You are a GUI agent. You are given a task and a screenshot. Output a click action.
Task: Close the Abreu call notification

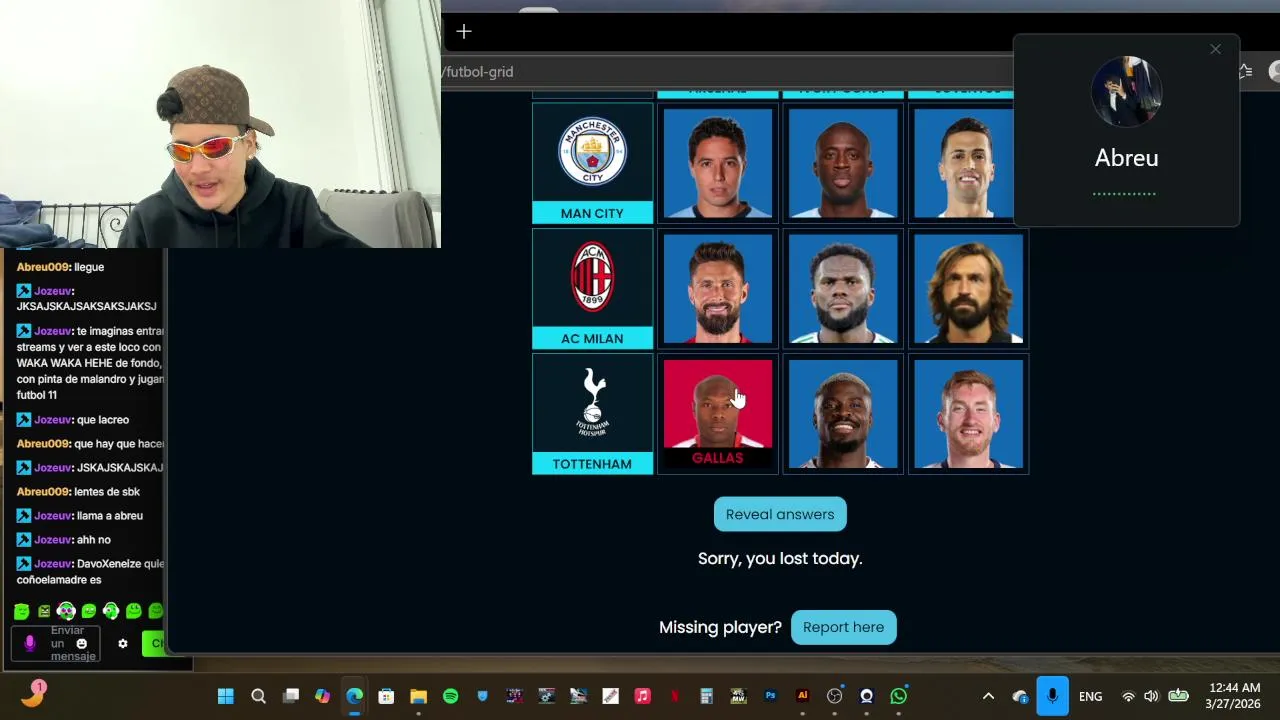(x=1215, y=49)
